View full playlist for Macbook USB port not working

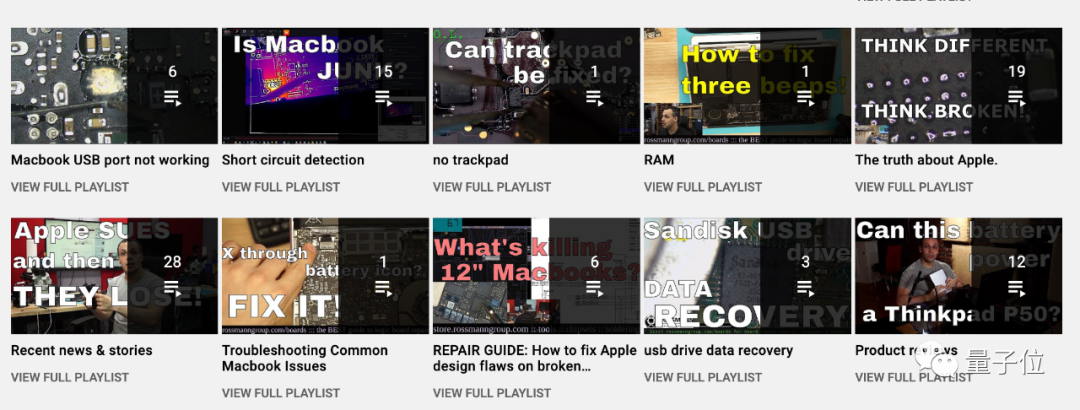click(70, 187)
